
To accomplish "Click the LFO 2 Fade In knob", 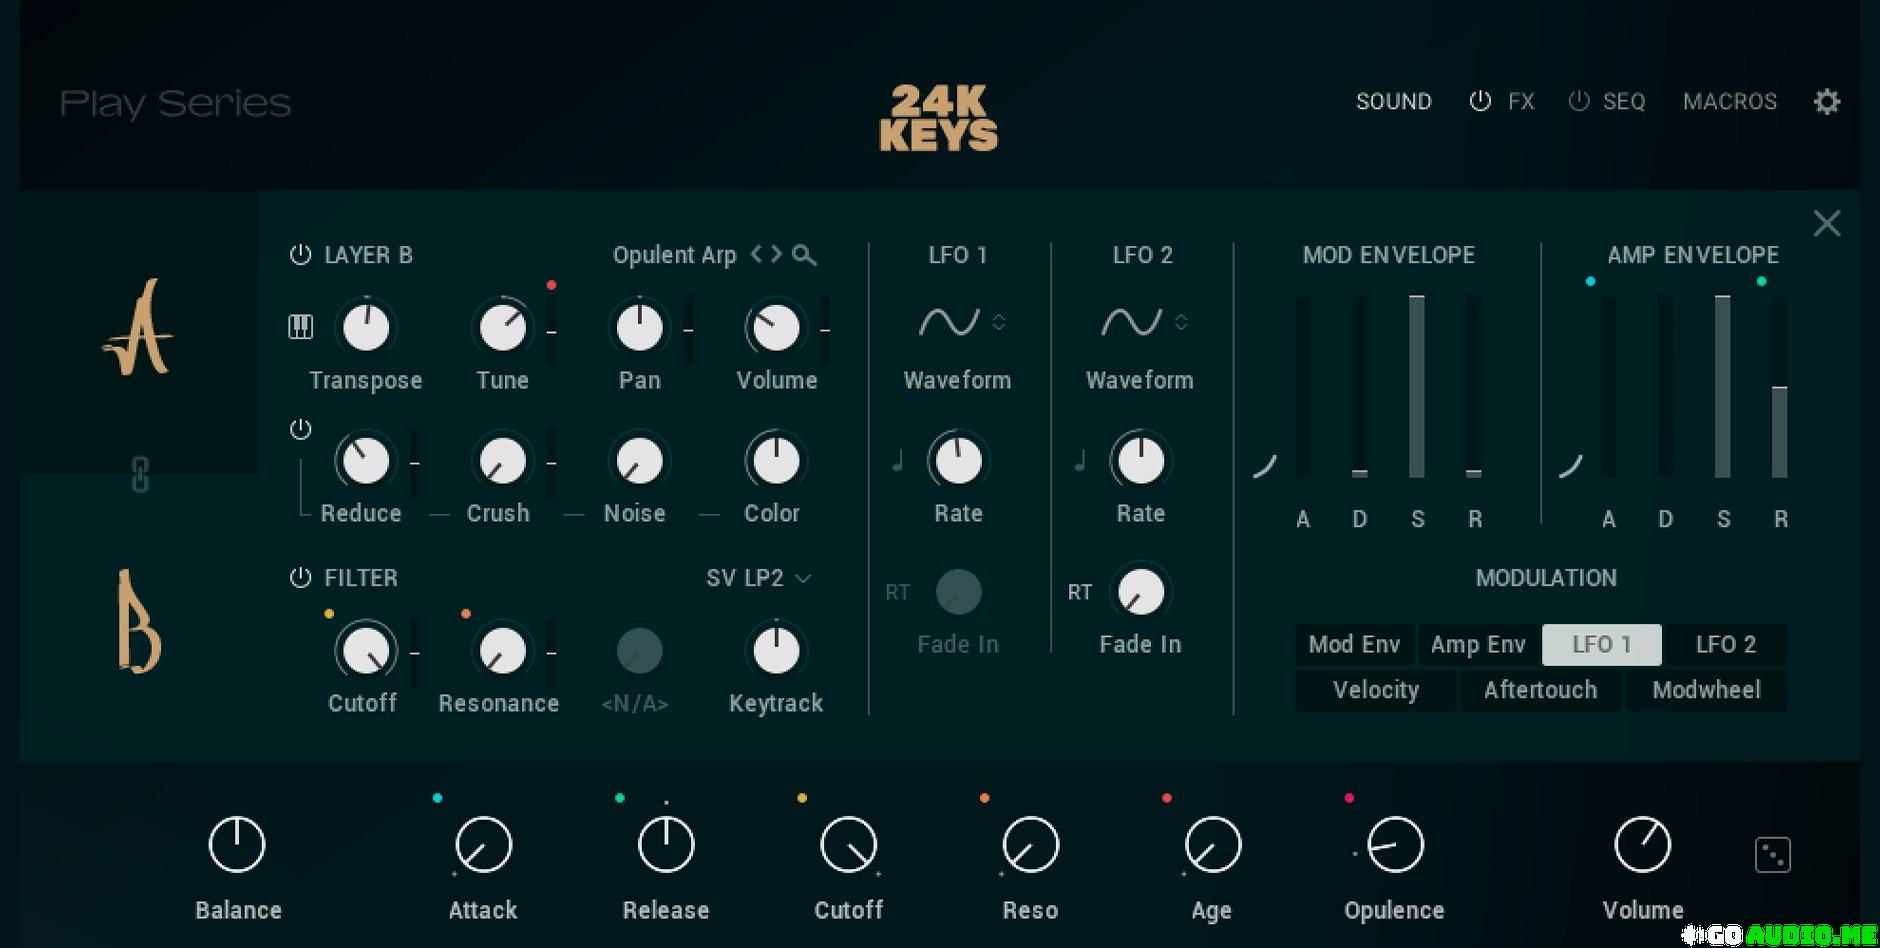I will (x=1140, y=592).
